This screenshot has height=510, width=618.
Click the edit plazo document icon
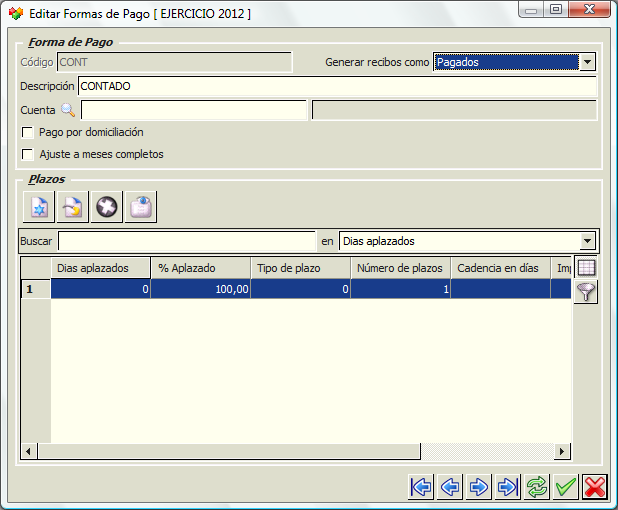pos(73,207)
